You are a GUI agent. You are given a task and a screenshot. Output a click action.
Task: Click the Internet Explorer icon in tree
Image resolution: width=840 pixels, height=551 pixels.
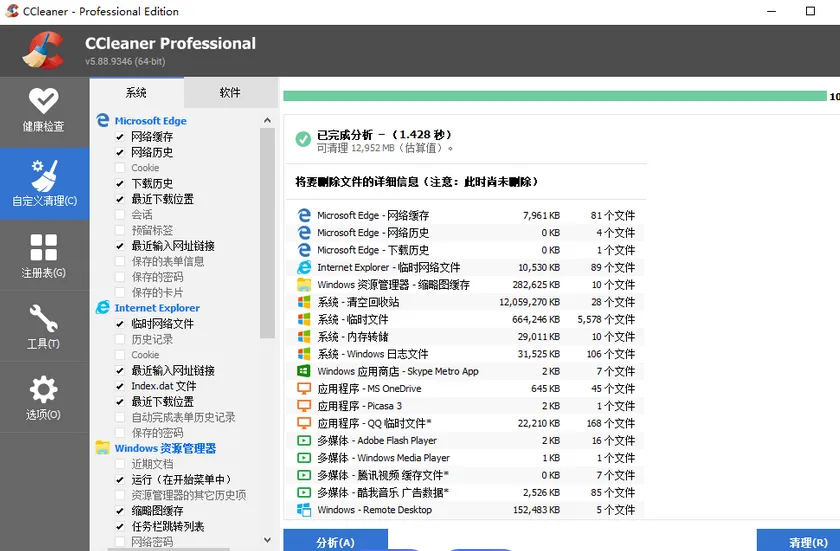(102, 307)
